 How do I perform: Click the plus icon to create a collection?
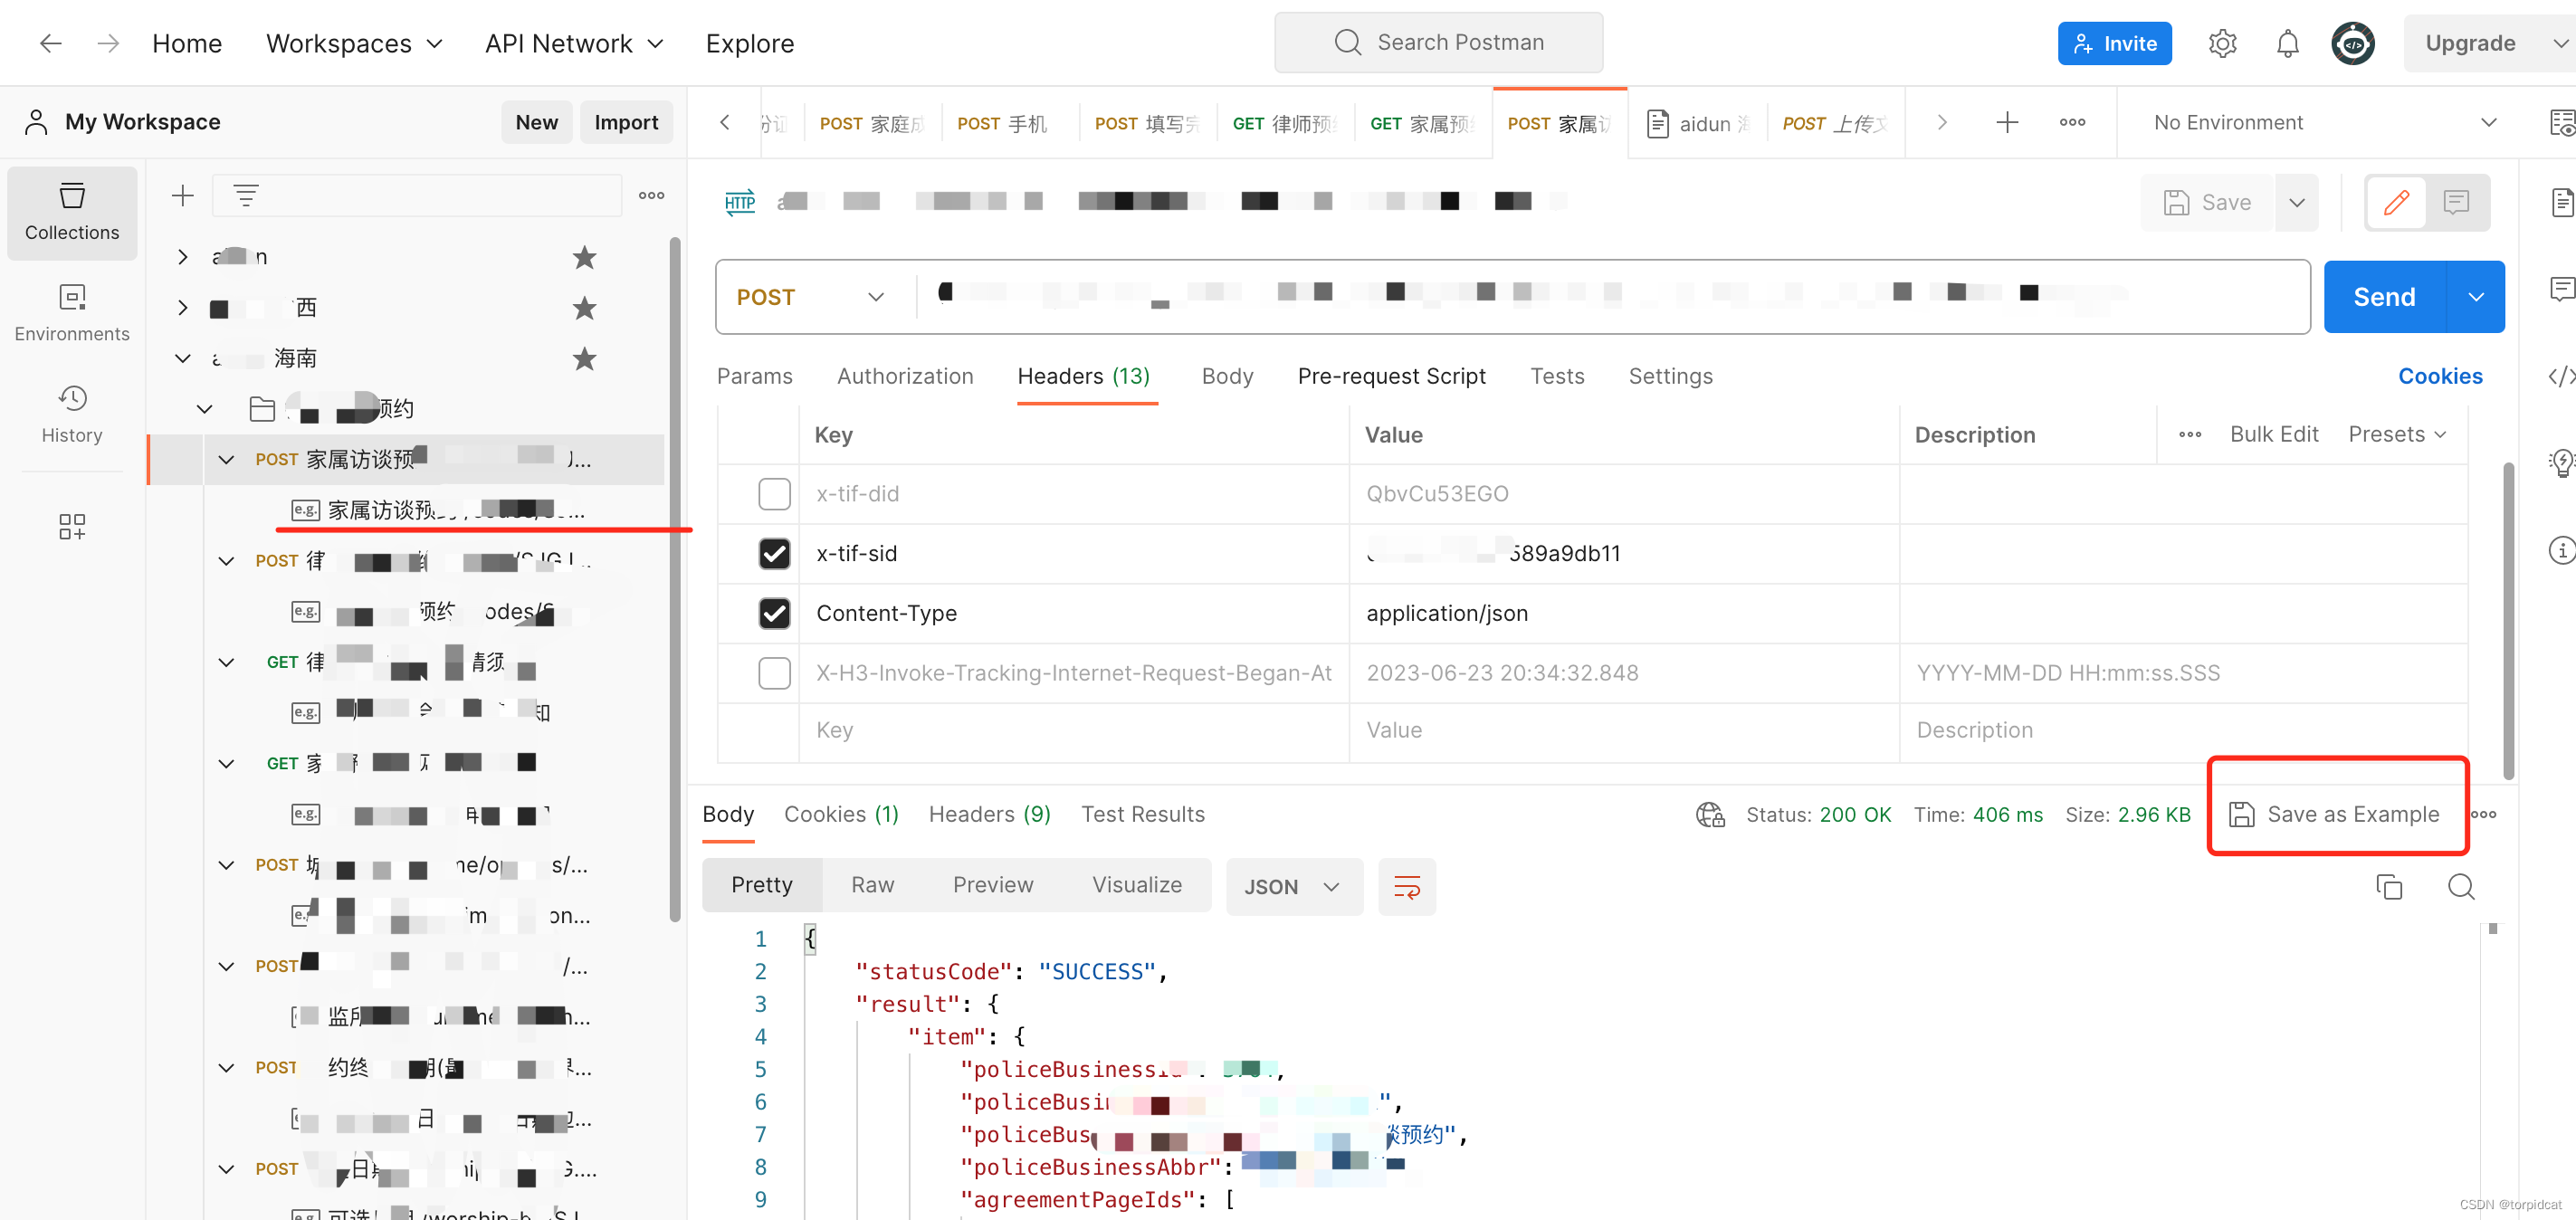coord(182,195)
